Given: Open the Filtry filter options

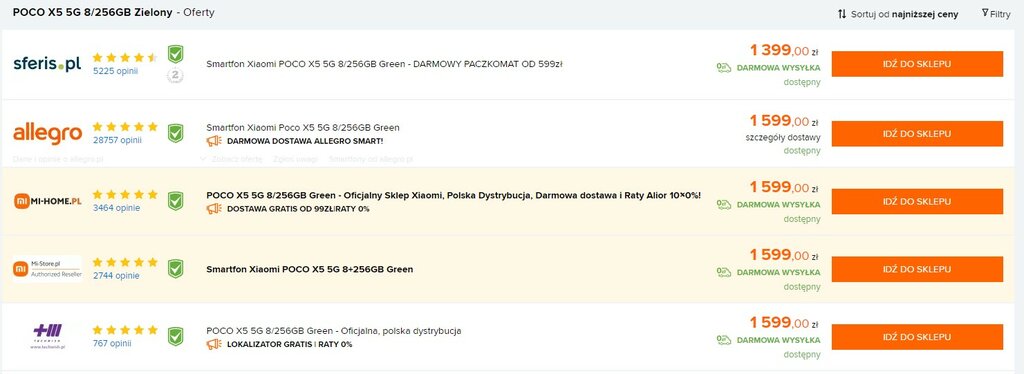Looking at the screenshot, I should [996, 14].
